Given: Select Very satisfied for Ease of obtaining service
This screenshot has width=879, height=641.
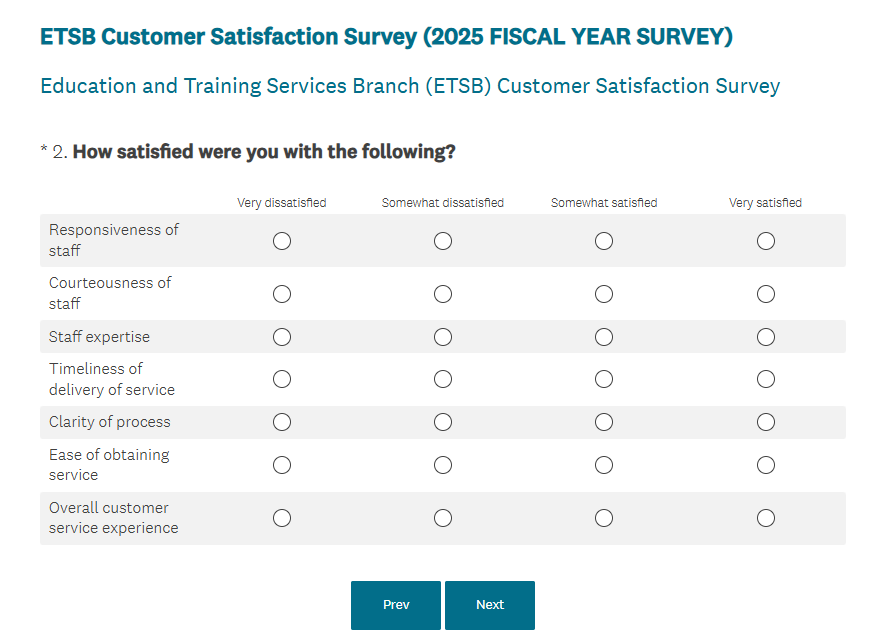Looking at the screenshot, I should (766, 465).
